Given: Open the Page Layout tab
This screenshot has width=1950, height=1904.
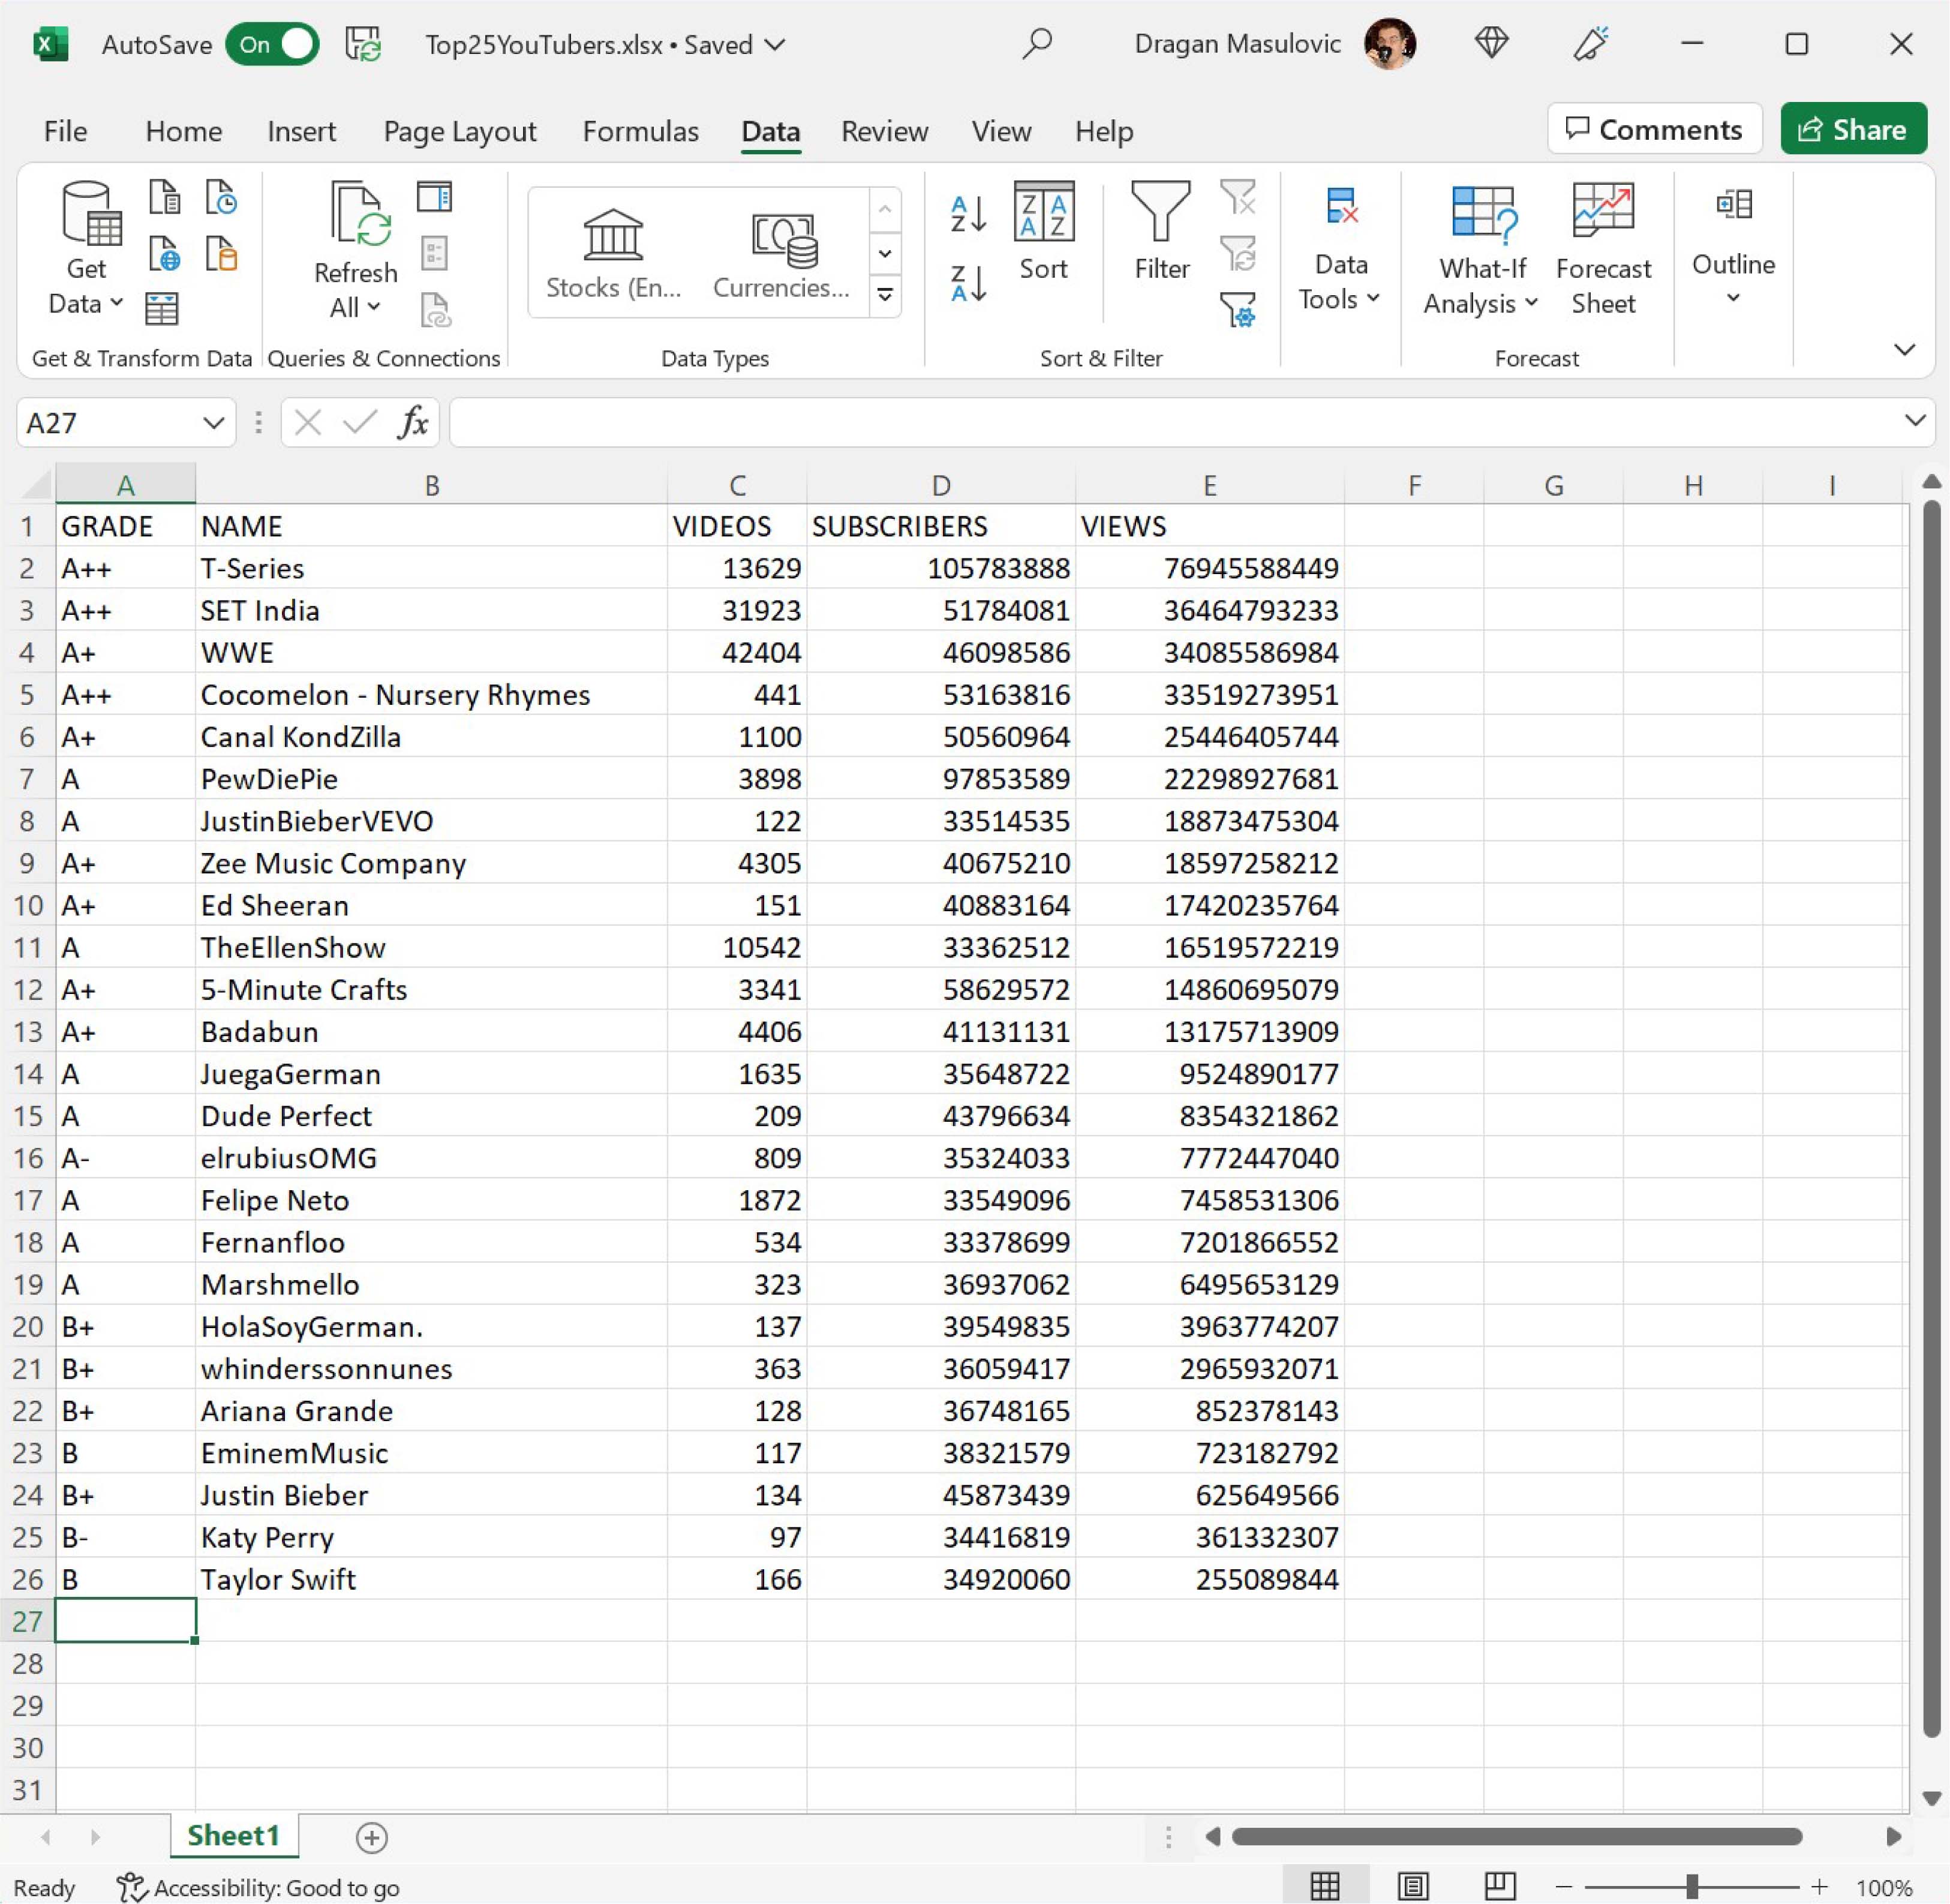Looking at the screenshot, I should point(459,131).
